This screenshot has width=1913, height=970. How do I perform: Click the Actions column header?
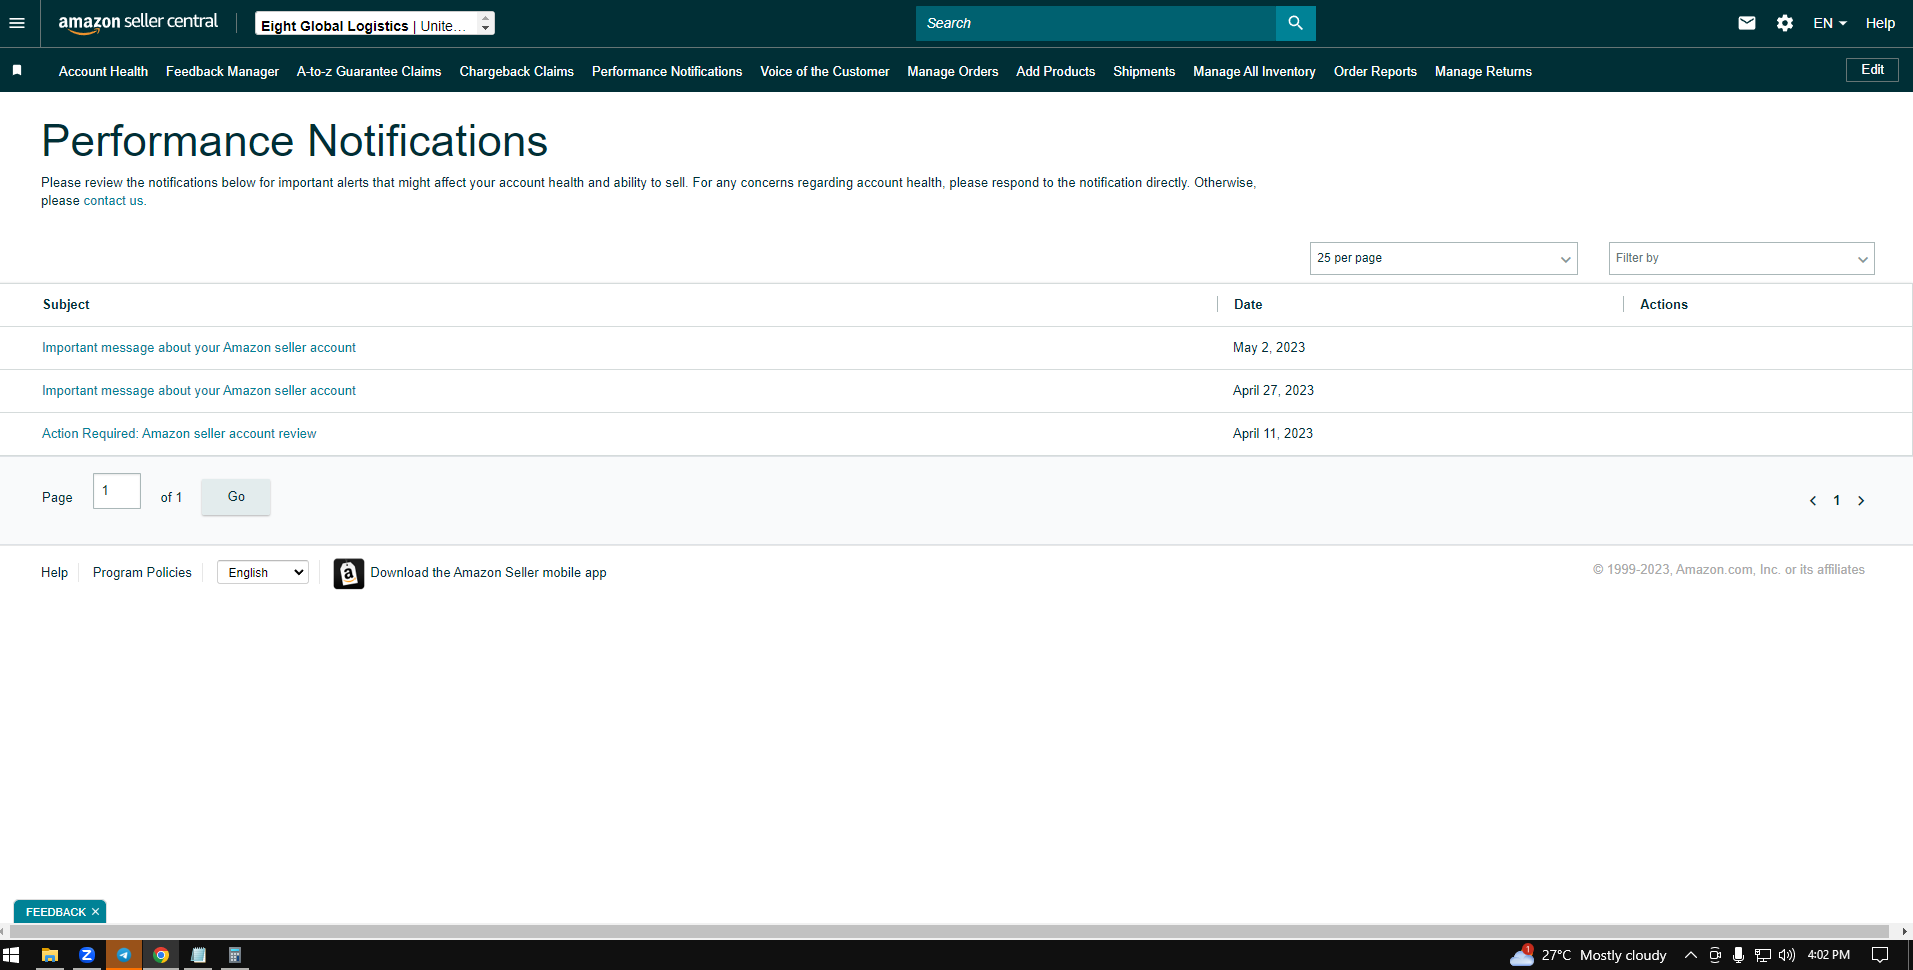point(1664,305)
